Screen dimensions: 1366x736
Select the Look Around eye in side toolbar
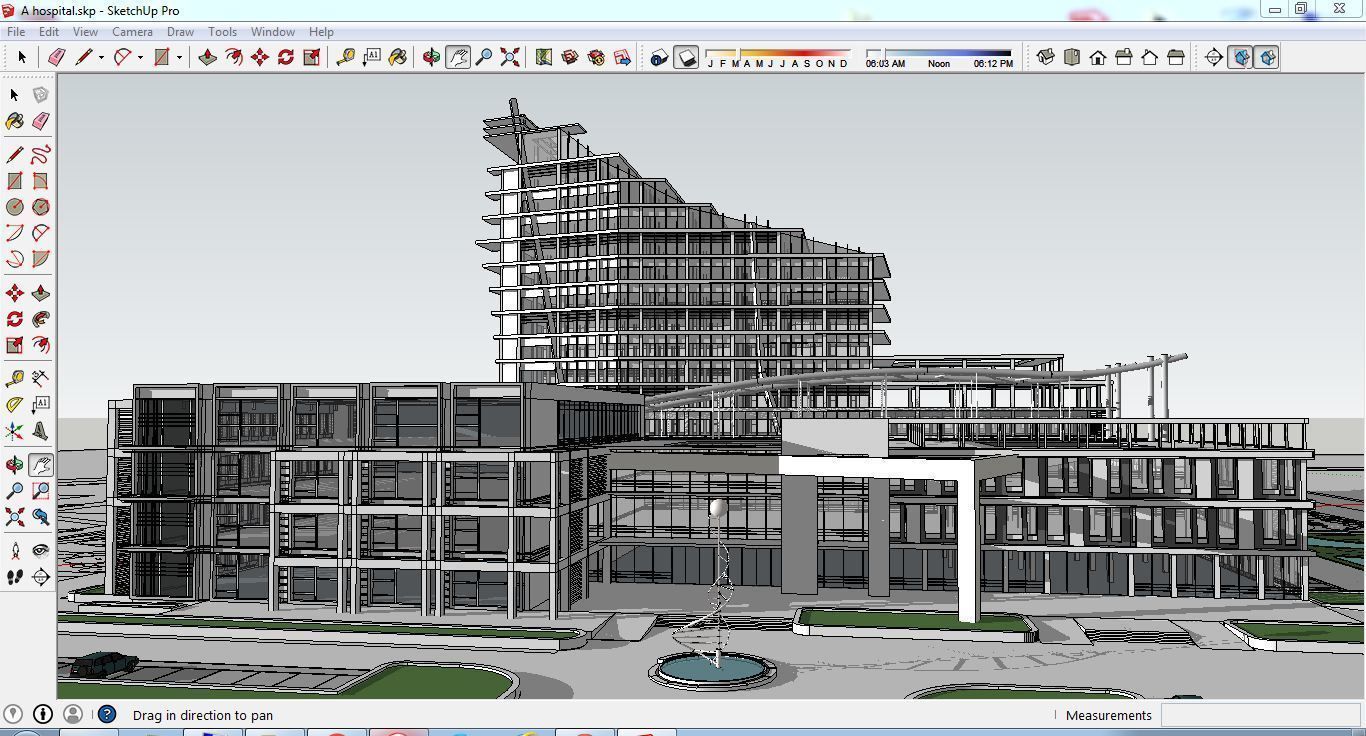[41, 551]
